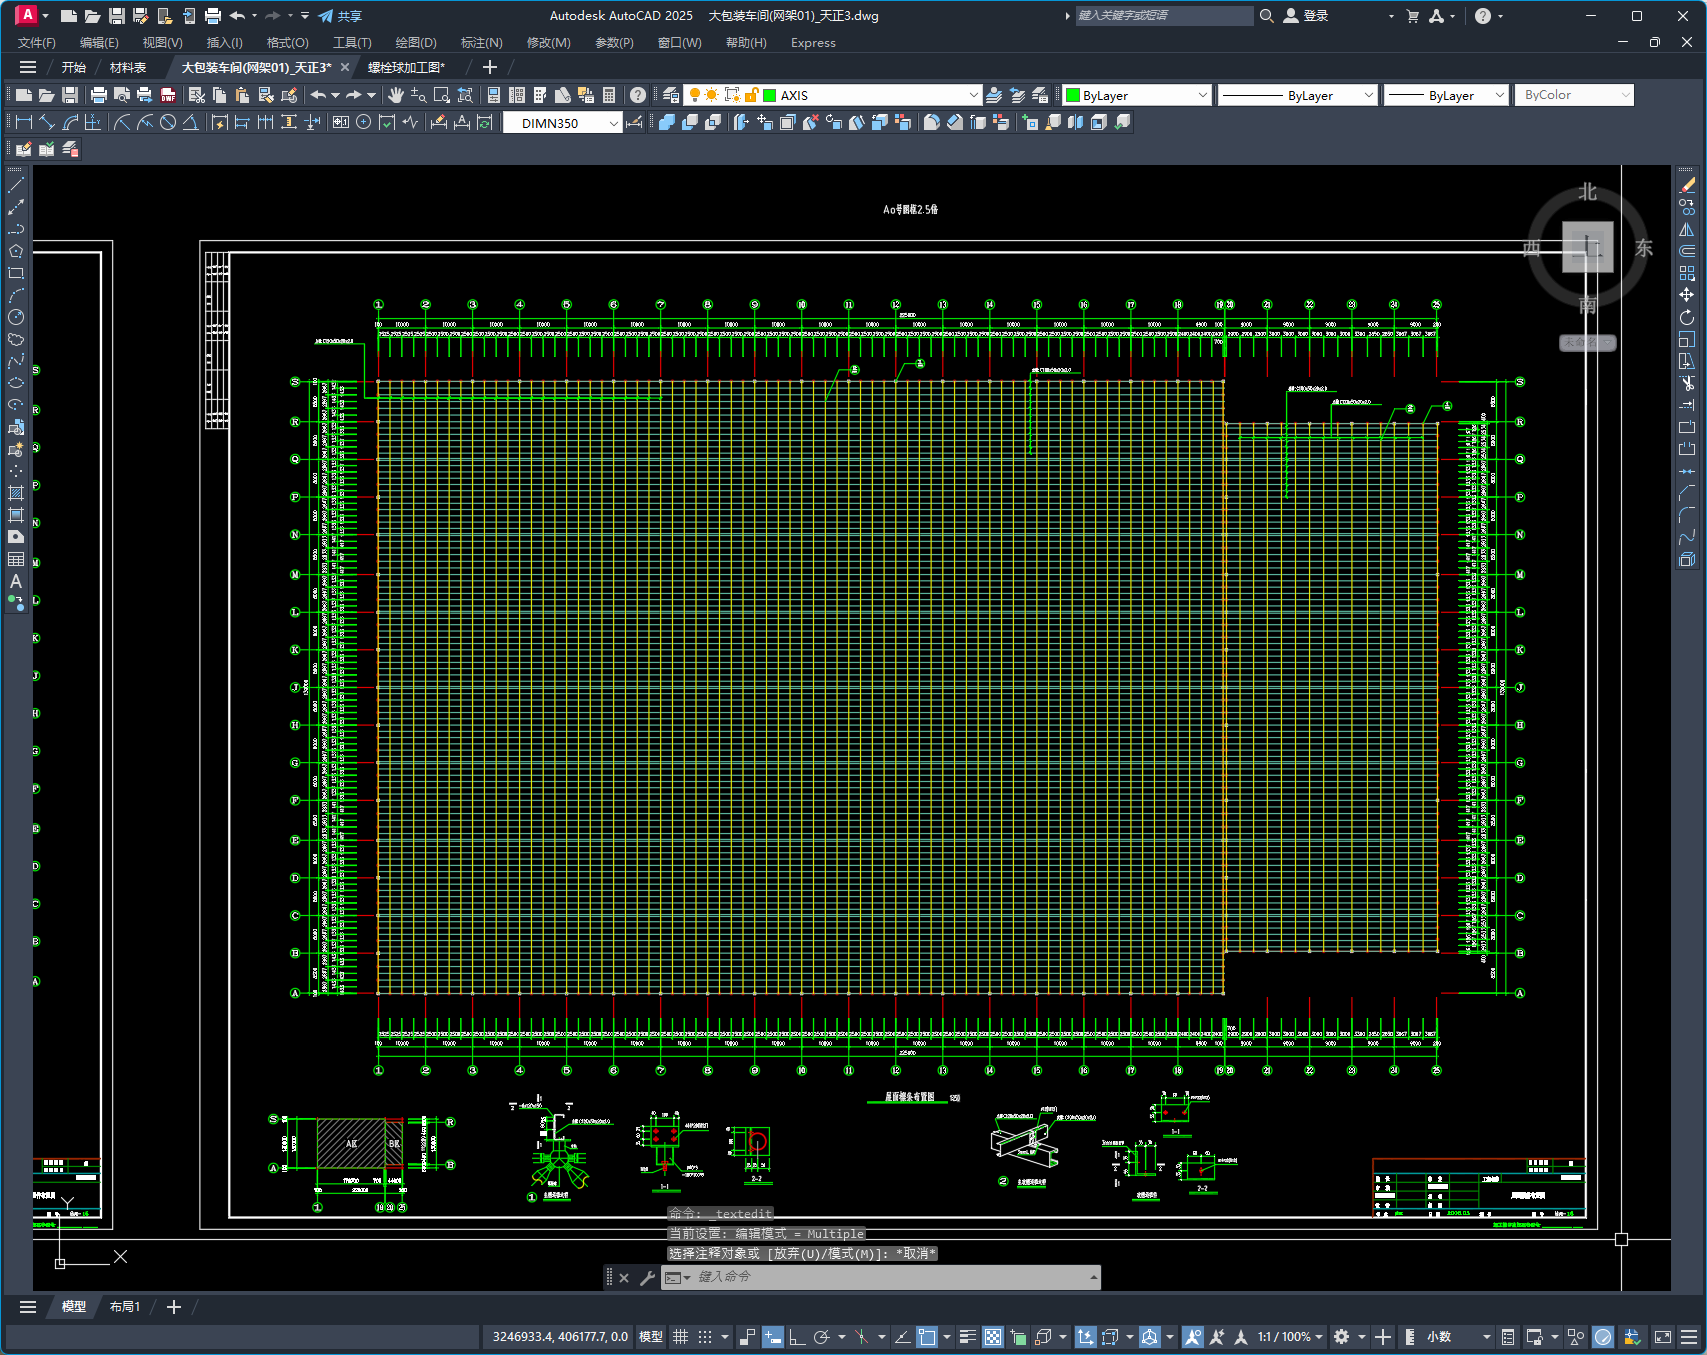This screenshot has width=1707, height=1355.
Task: Select the Move modify tool
Action: point(1687,295)
